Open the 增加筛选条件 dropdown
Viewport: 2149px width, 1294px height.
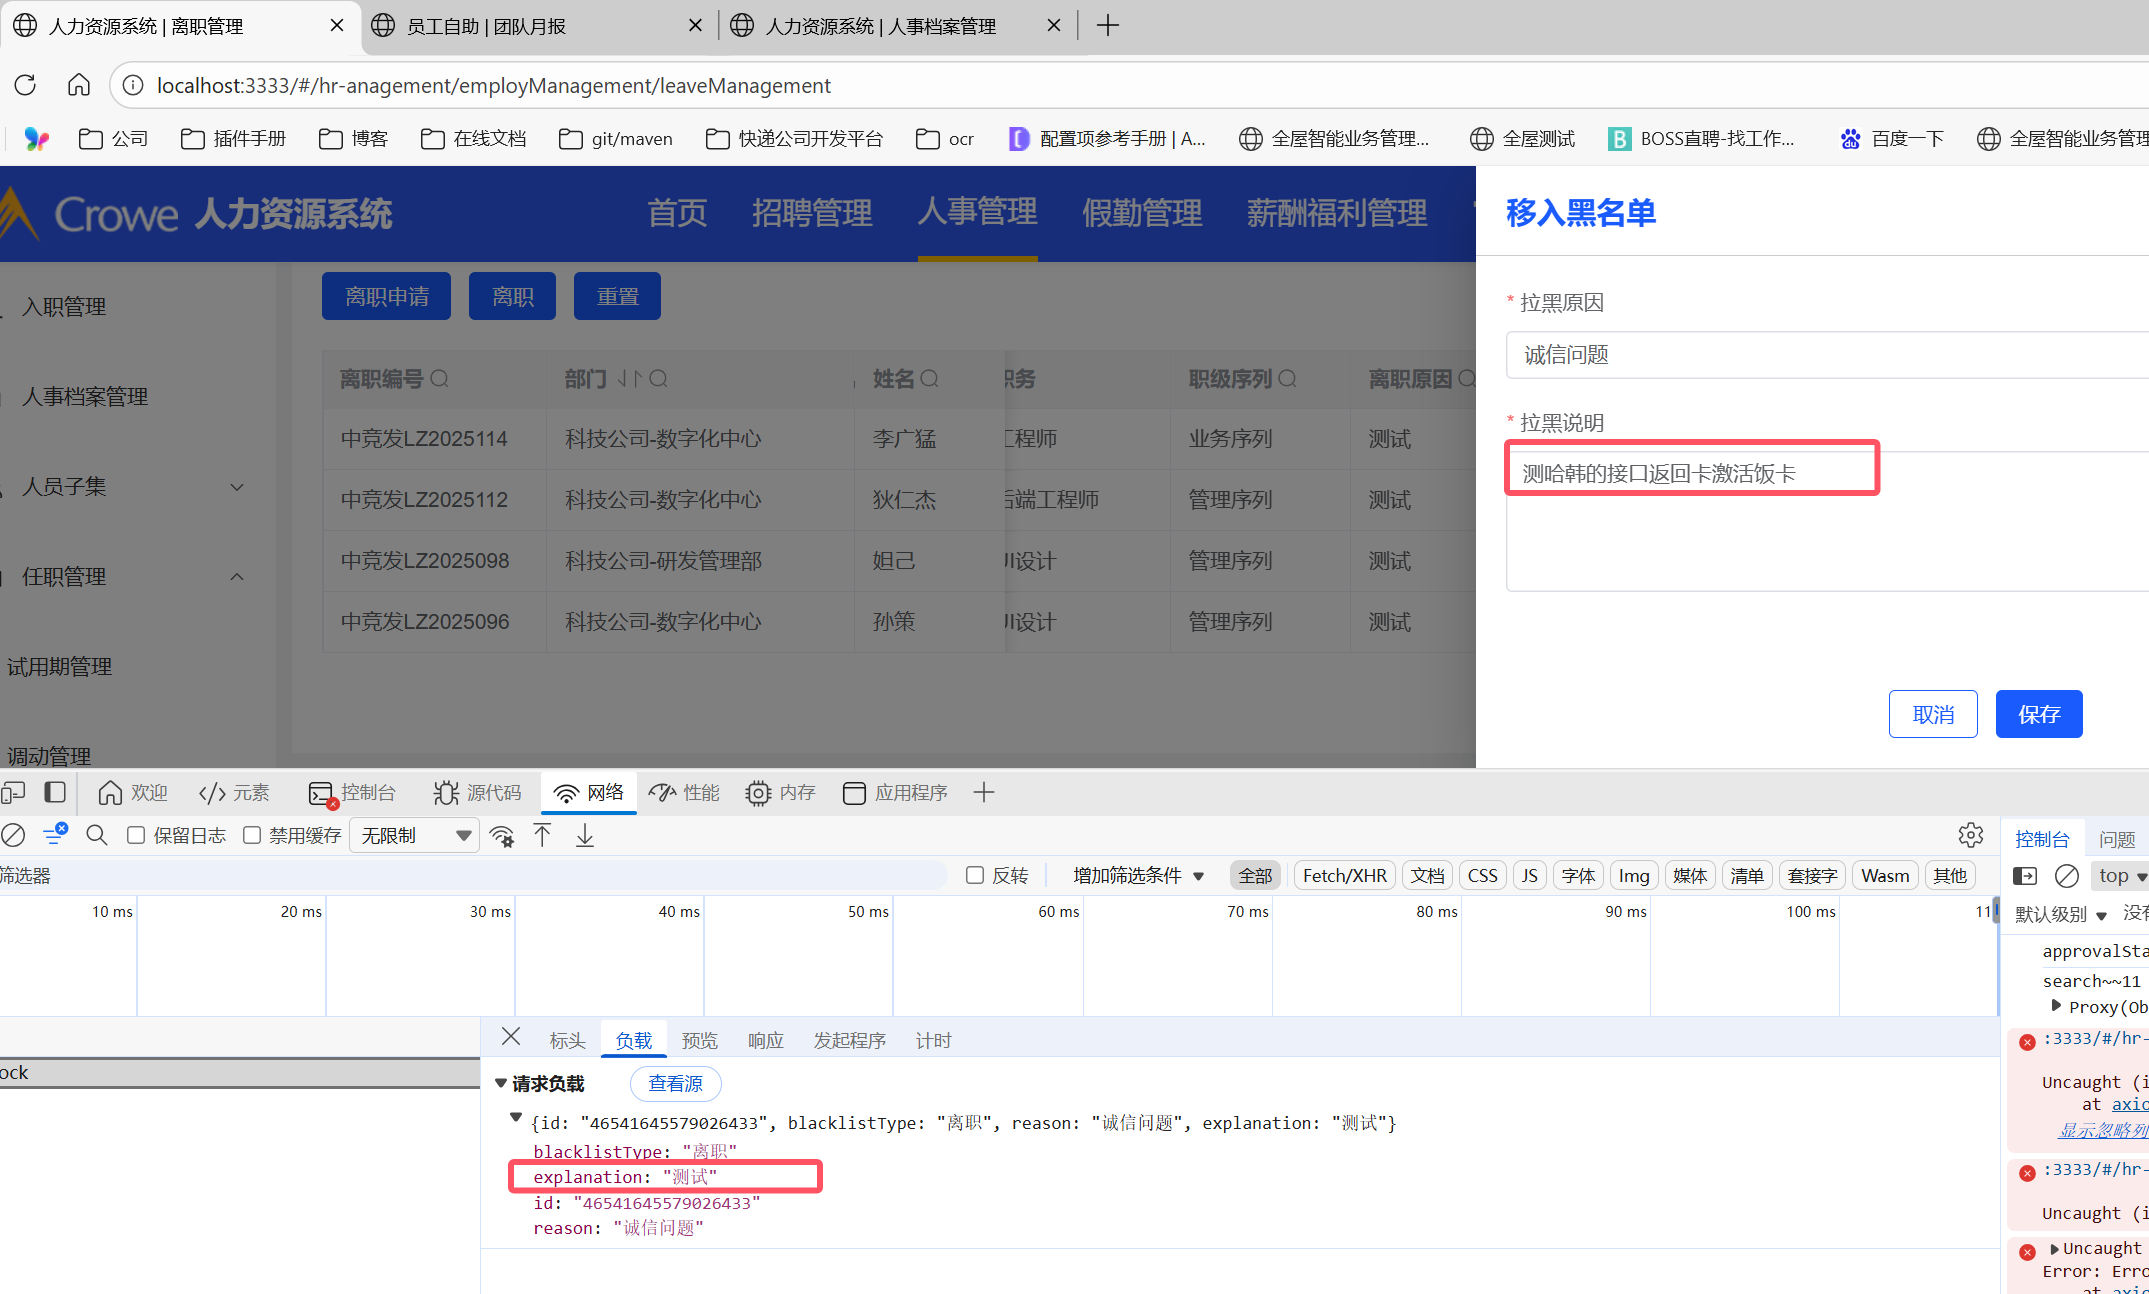click(1138, 875)
